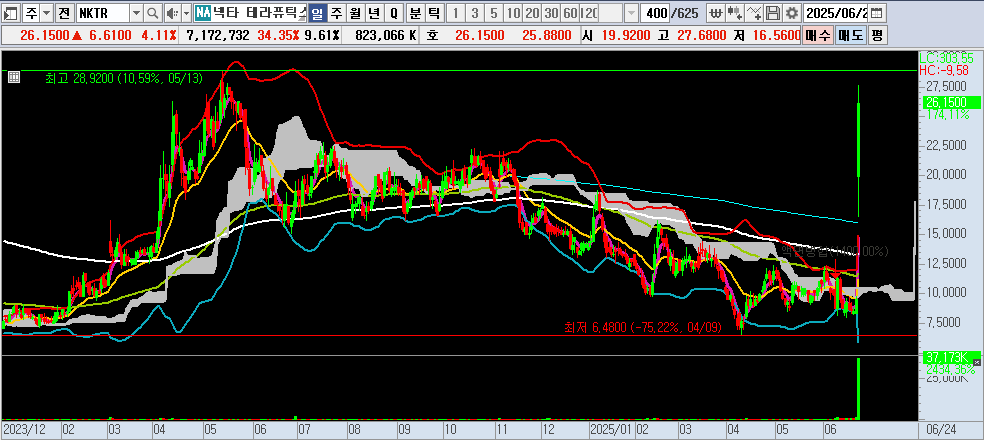Click the percent change 4.11%
Image resolution: width=984 pixels, height=440 pixels.
point(159,36)
